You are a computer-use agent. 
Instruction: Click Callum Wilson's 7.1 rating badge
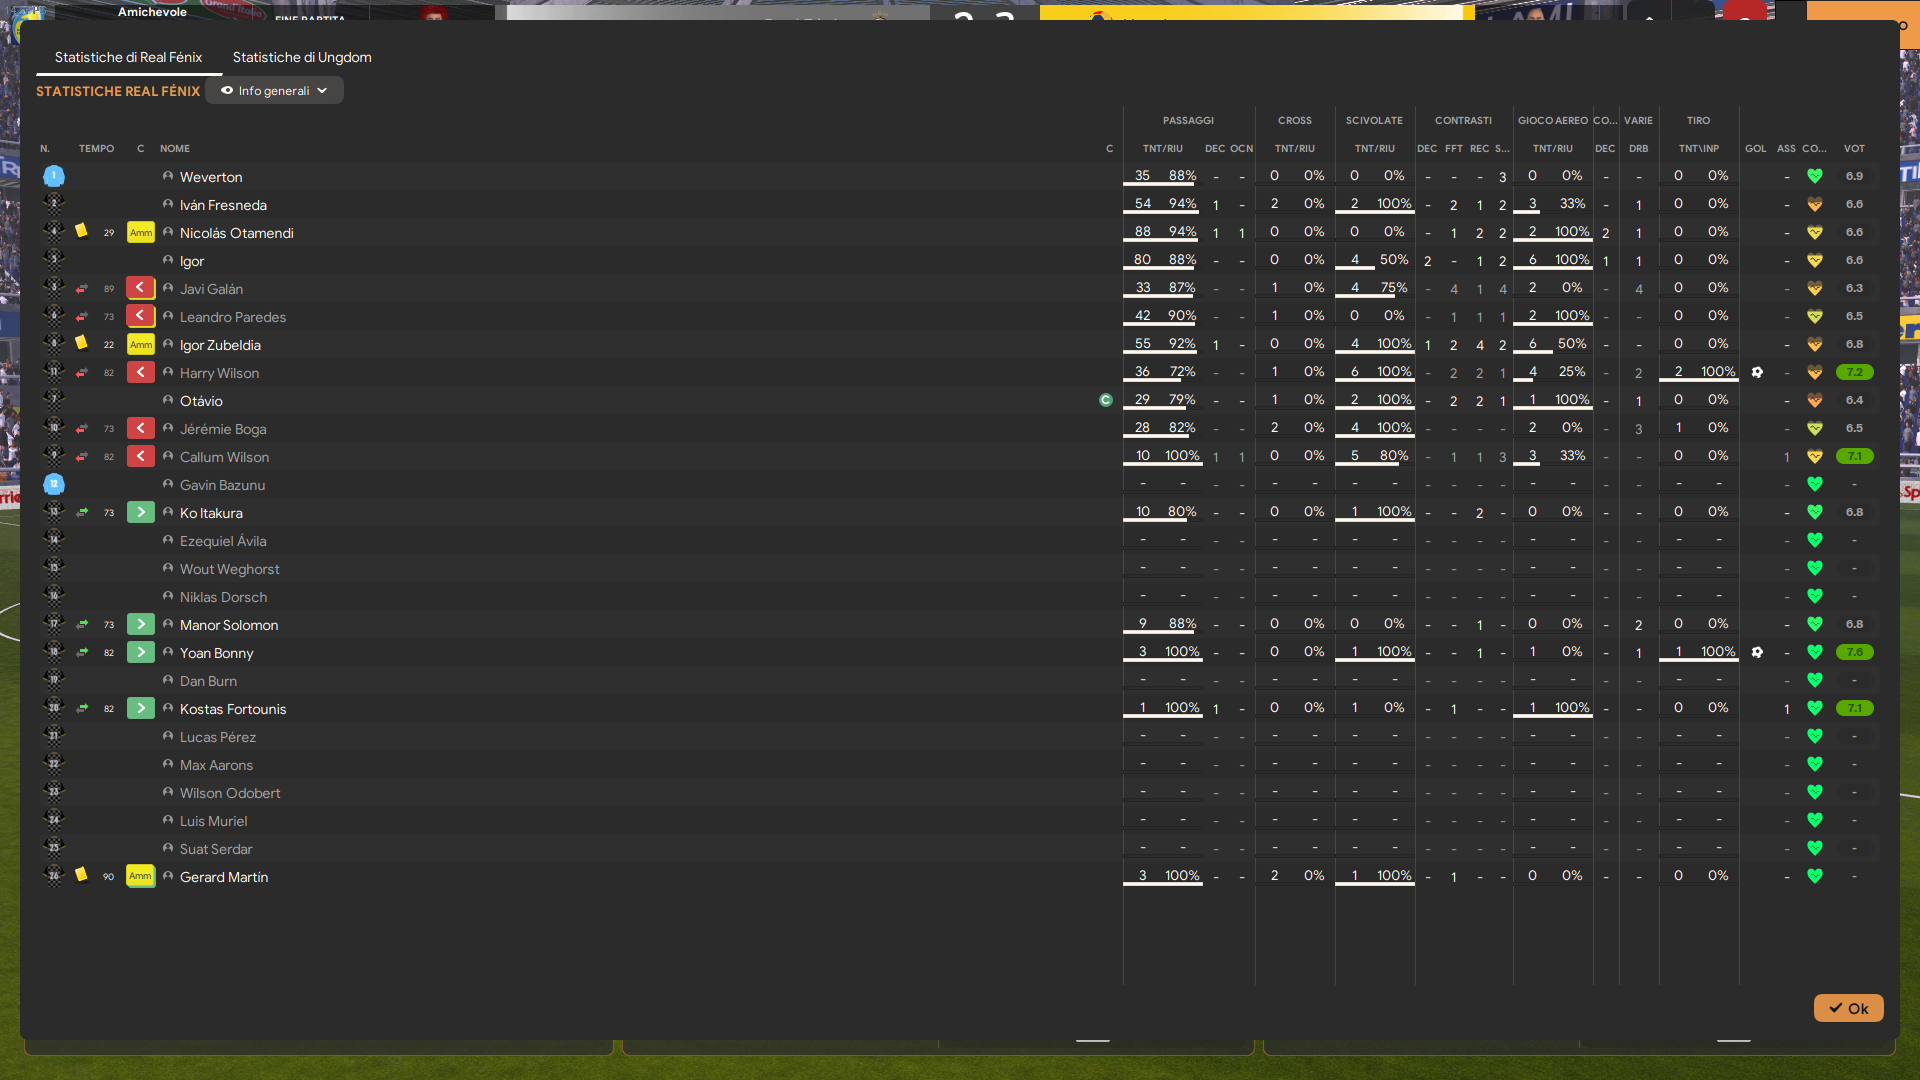[1854, 456]
